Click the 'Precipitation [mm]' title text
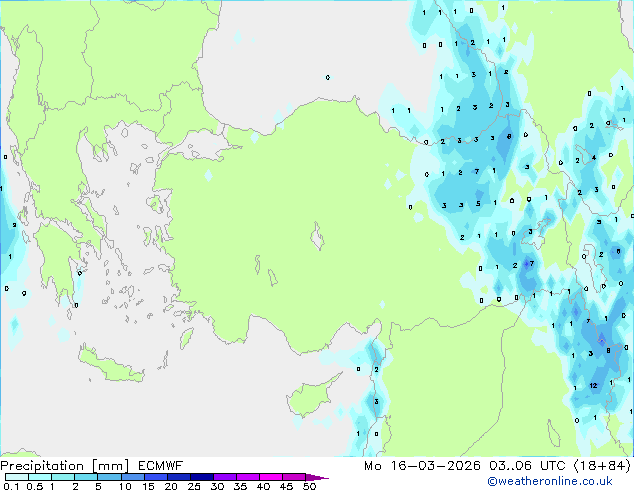Viewport: 634px width, 490px height. coord(65,466)
